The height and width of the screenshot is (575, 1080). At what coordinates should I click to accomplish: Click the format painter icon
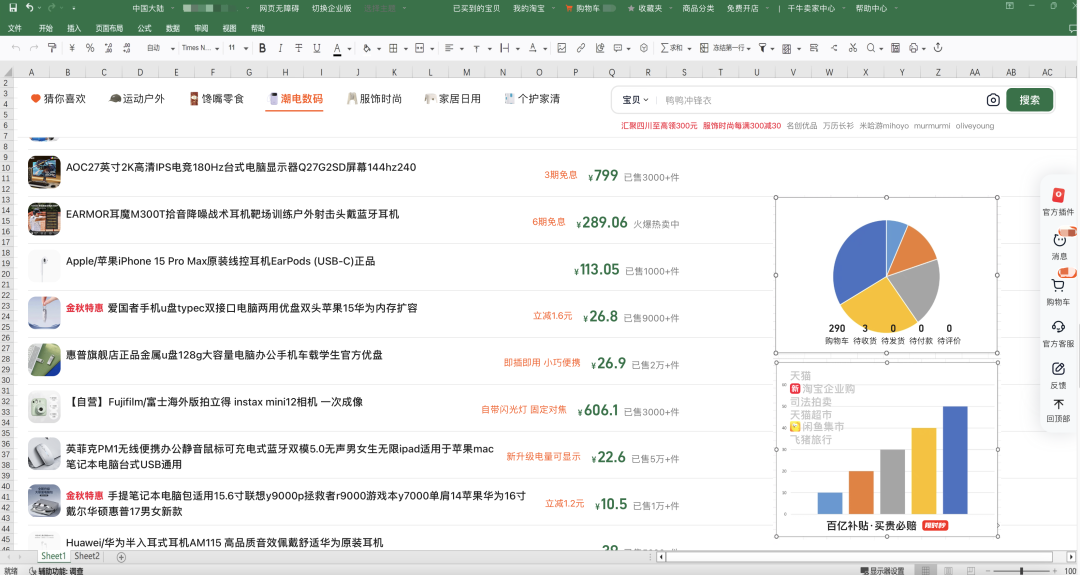(x=52, y=48)
